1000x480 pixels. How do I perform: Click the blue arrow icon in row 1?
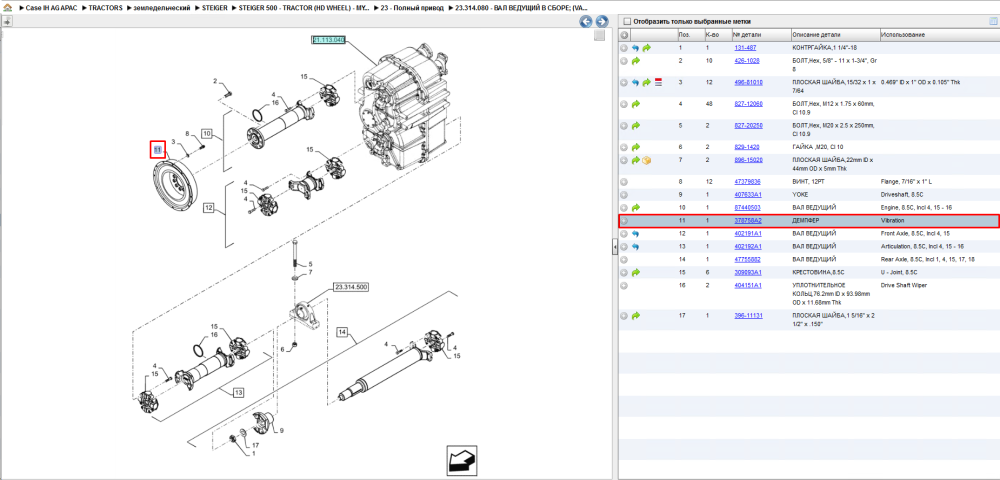coord(635,48)
